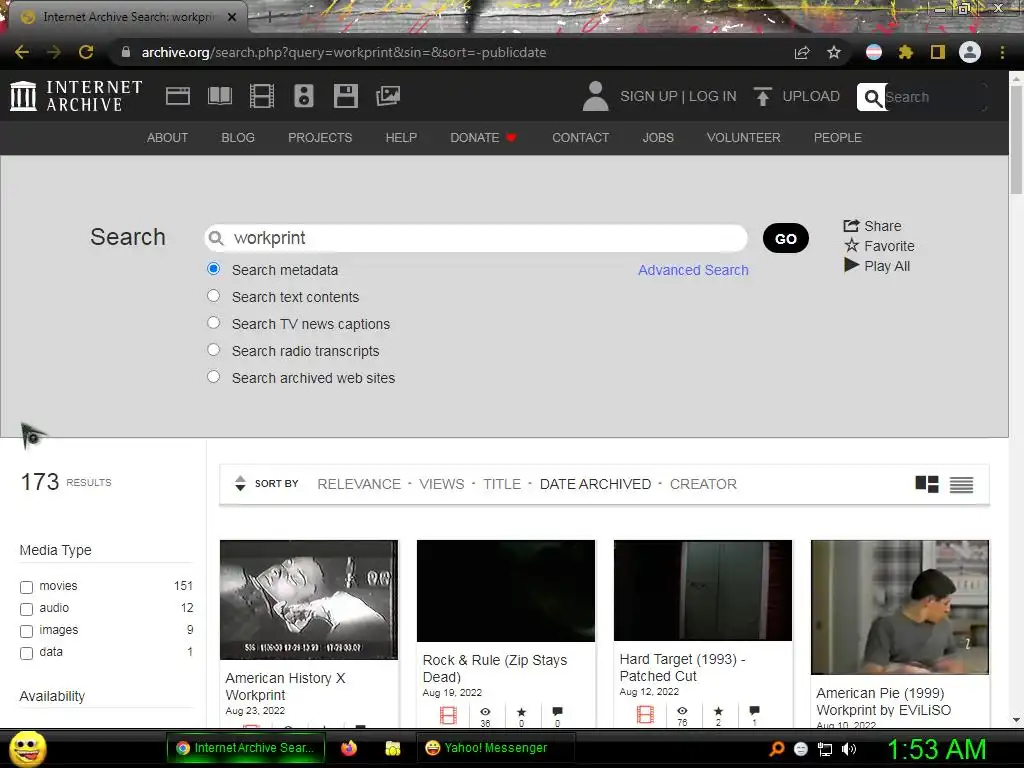The image size is (1024, 768).
Task: Open the Chrome profile avatar
Action: pos(970,52)
